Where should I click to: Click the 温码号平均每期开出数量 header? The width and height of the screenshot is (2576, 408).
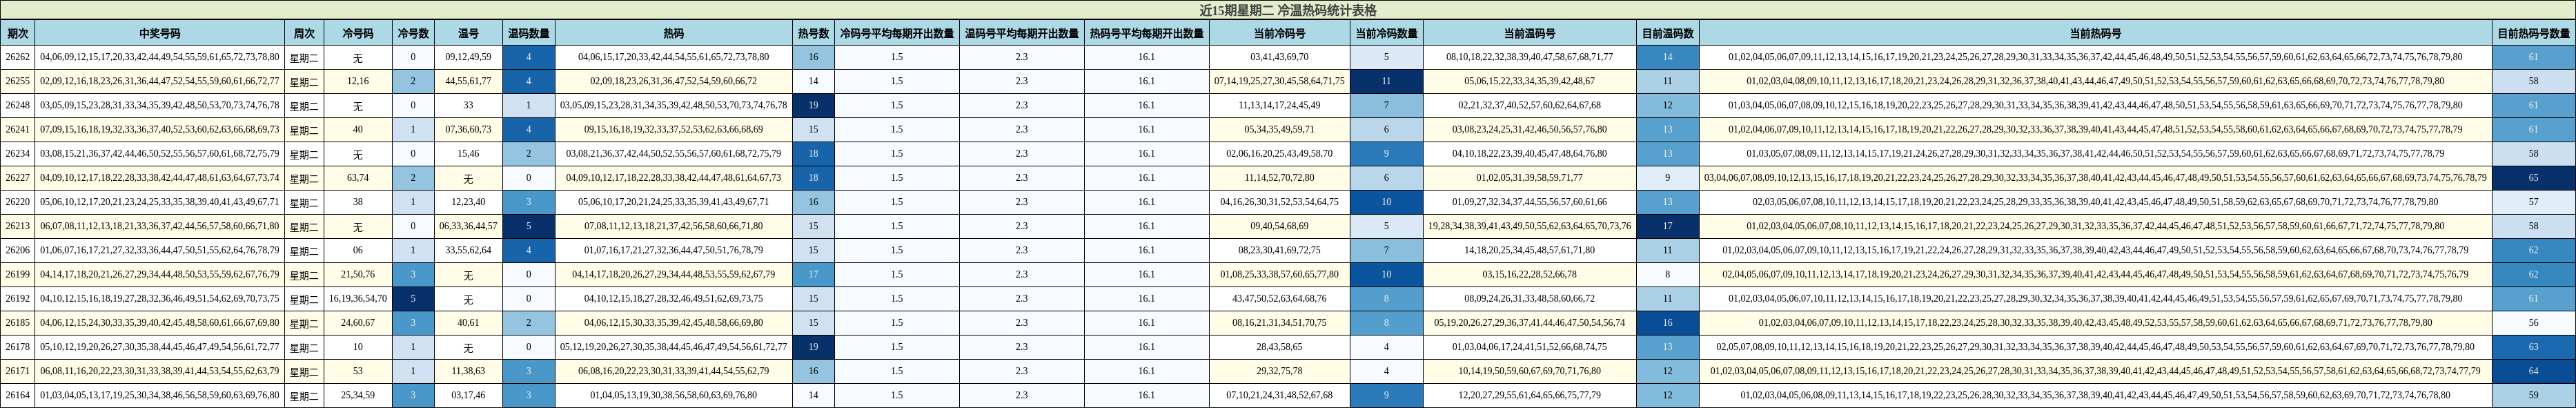pos(1021,33)
